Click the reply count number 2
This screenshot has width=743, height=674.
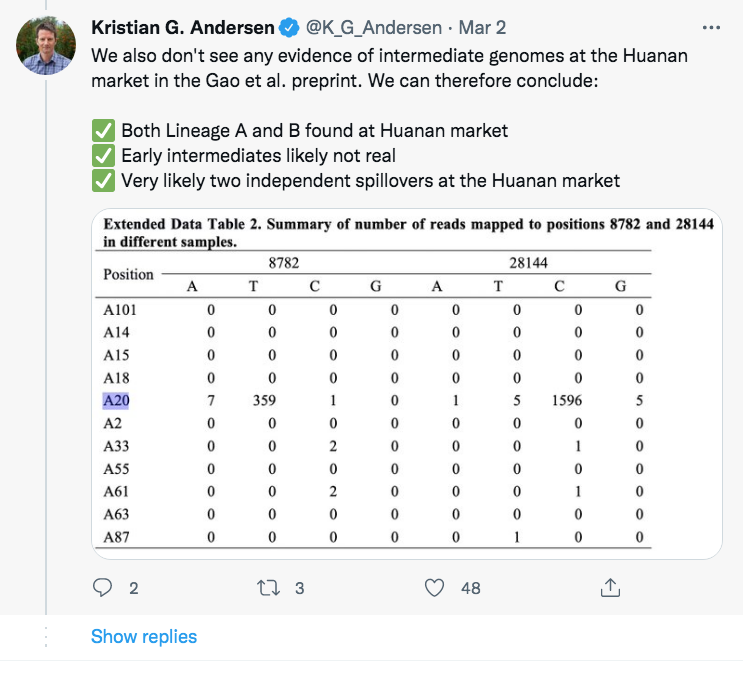134,588
